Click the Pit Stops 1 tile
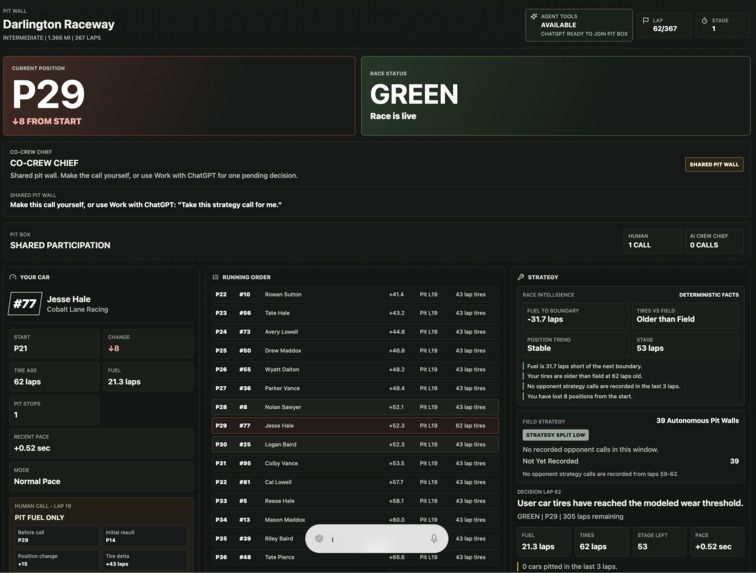Viewport: 756px width, 573px height. point(54,410)
